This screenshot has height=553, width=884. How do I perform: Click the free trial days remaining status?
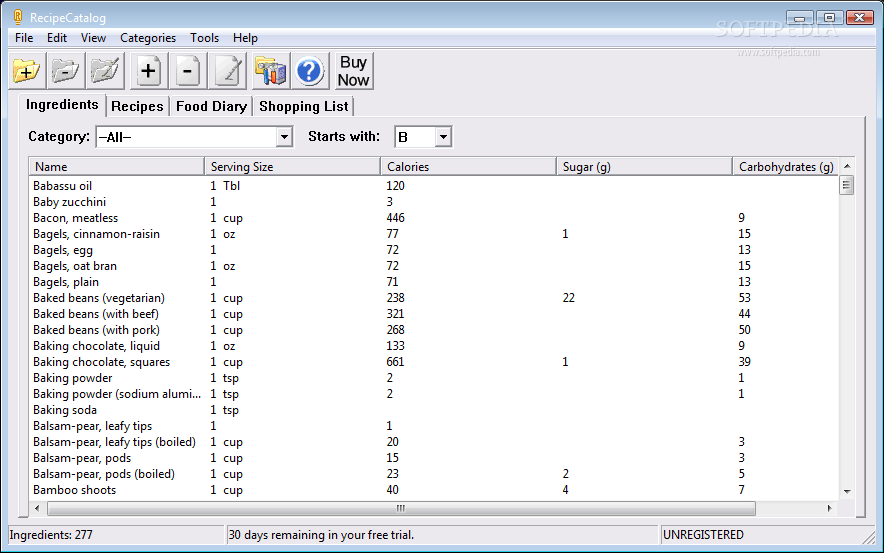321,535
